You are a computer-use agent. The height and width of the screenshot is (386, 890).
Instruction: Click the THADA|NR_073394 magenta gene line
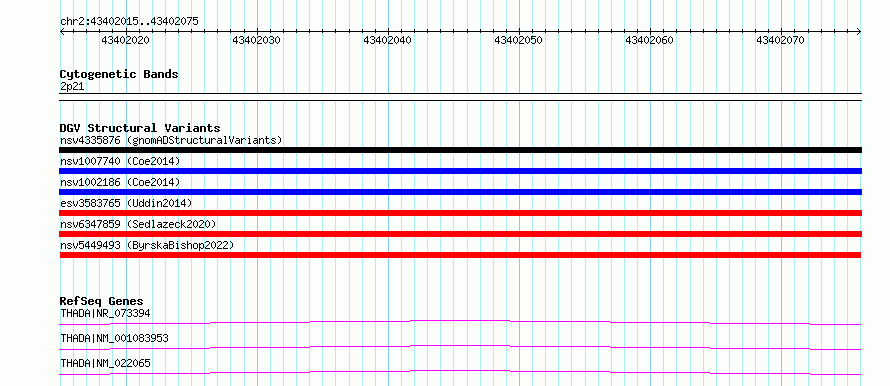[x=460, y=322]
